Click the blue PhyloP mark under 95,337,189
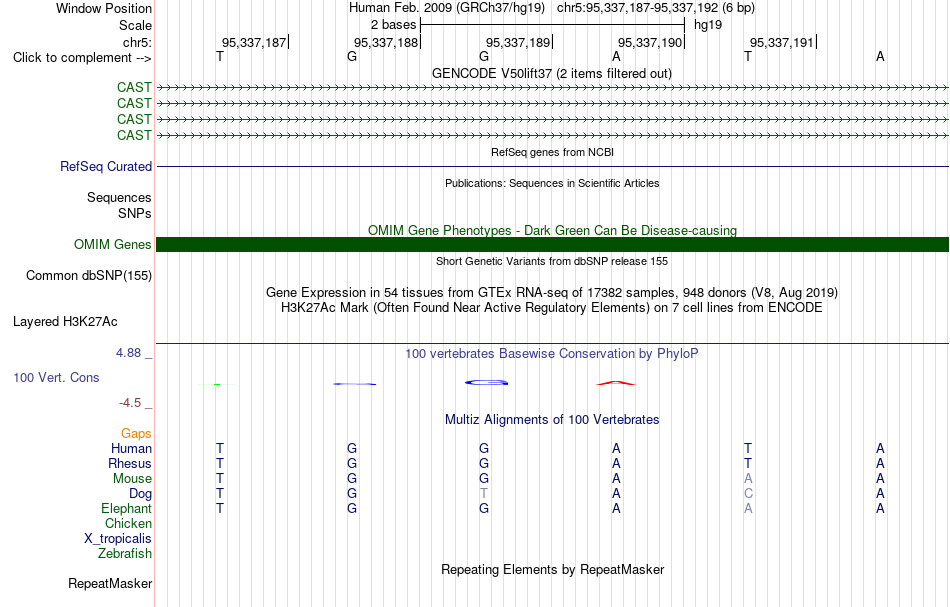This screenshot has height=607, width=950. point(487,382)
